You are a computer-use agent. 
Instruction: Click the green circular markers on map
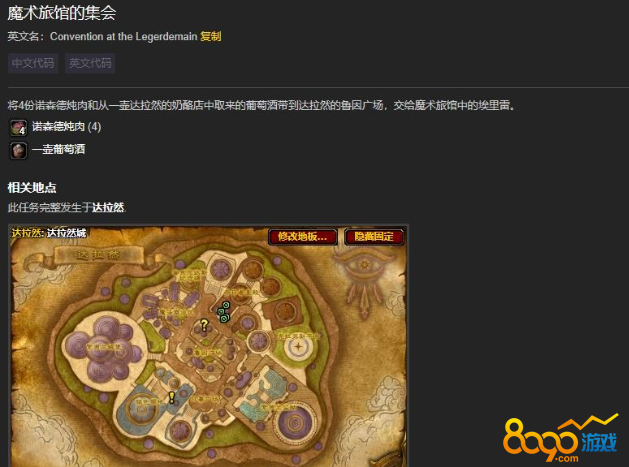[x=223, y=312]
